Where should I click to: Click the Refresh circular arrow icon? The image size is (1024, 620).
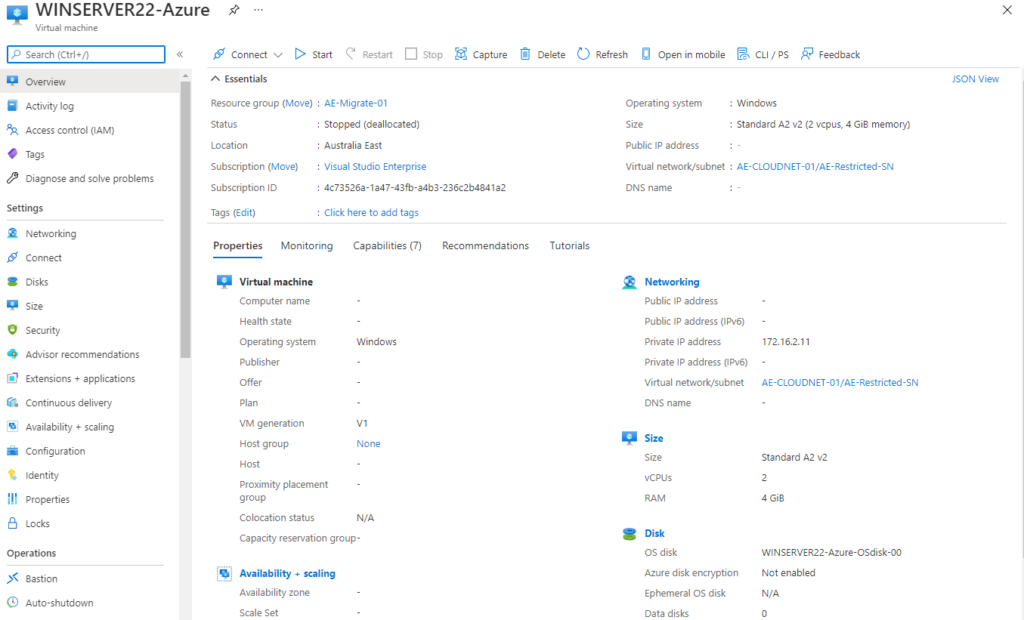point(583,54)
